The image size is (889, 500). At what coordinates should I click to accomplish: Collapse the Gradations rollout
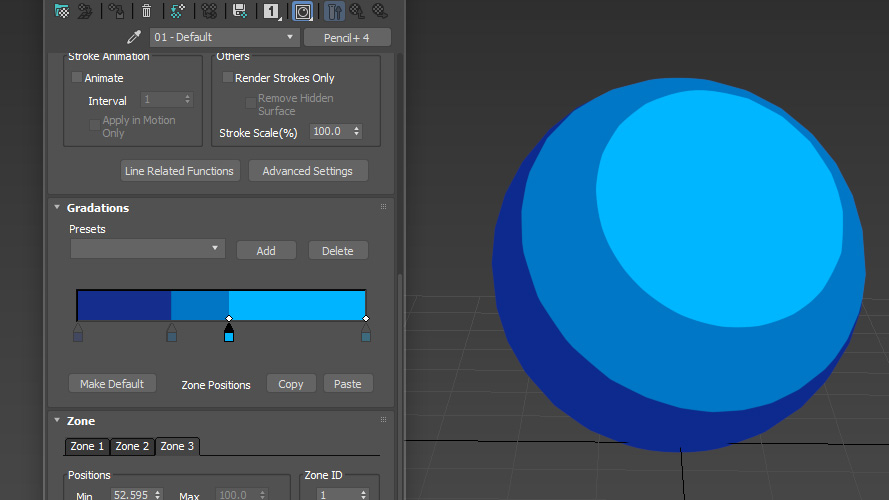[57, 207]
